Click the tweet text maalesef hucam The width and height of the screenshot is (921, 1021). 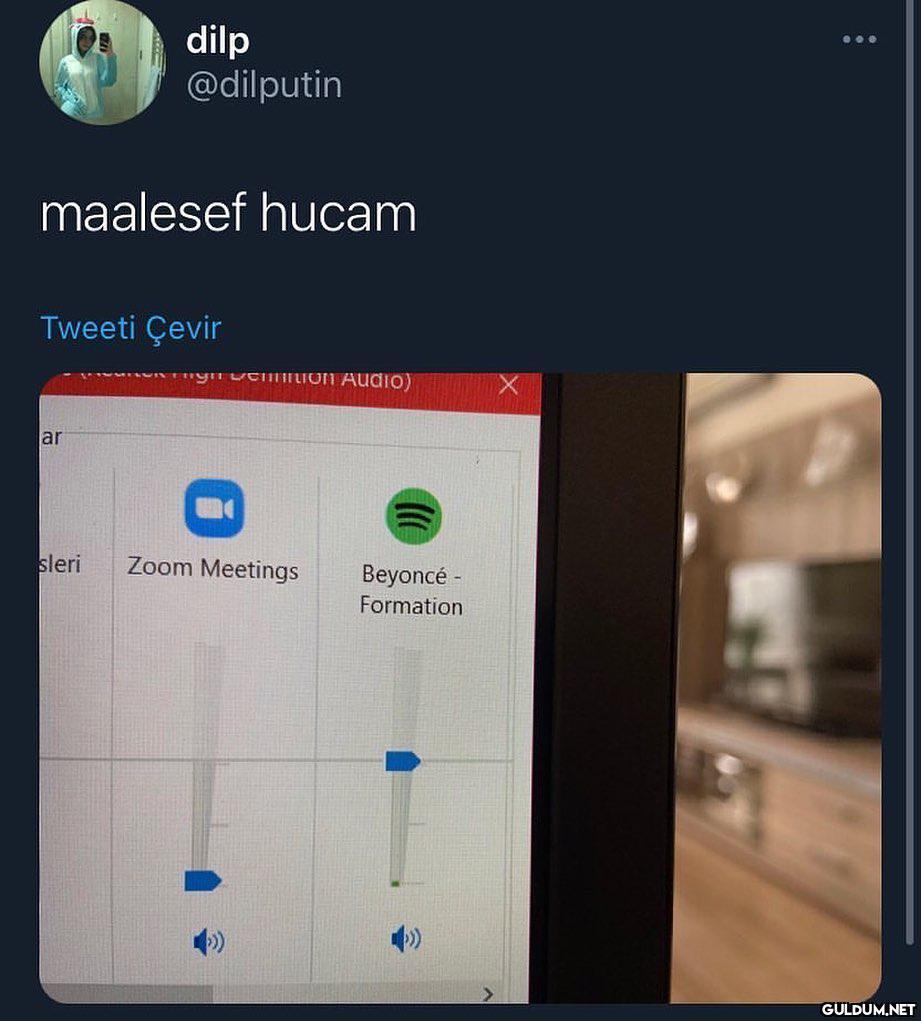coord(228,213)
